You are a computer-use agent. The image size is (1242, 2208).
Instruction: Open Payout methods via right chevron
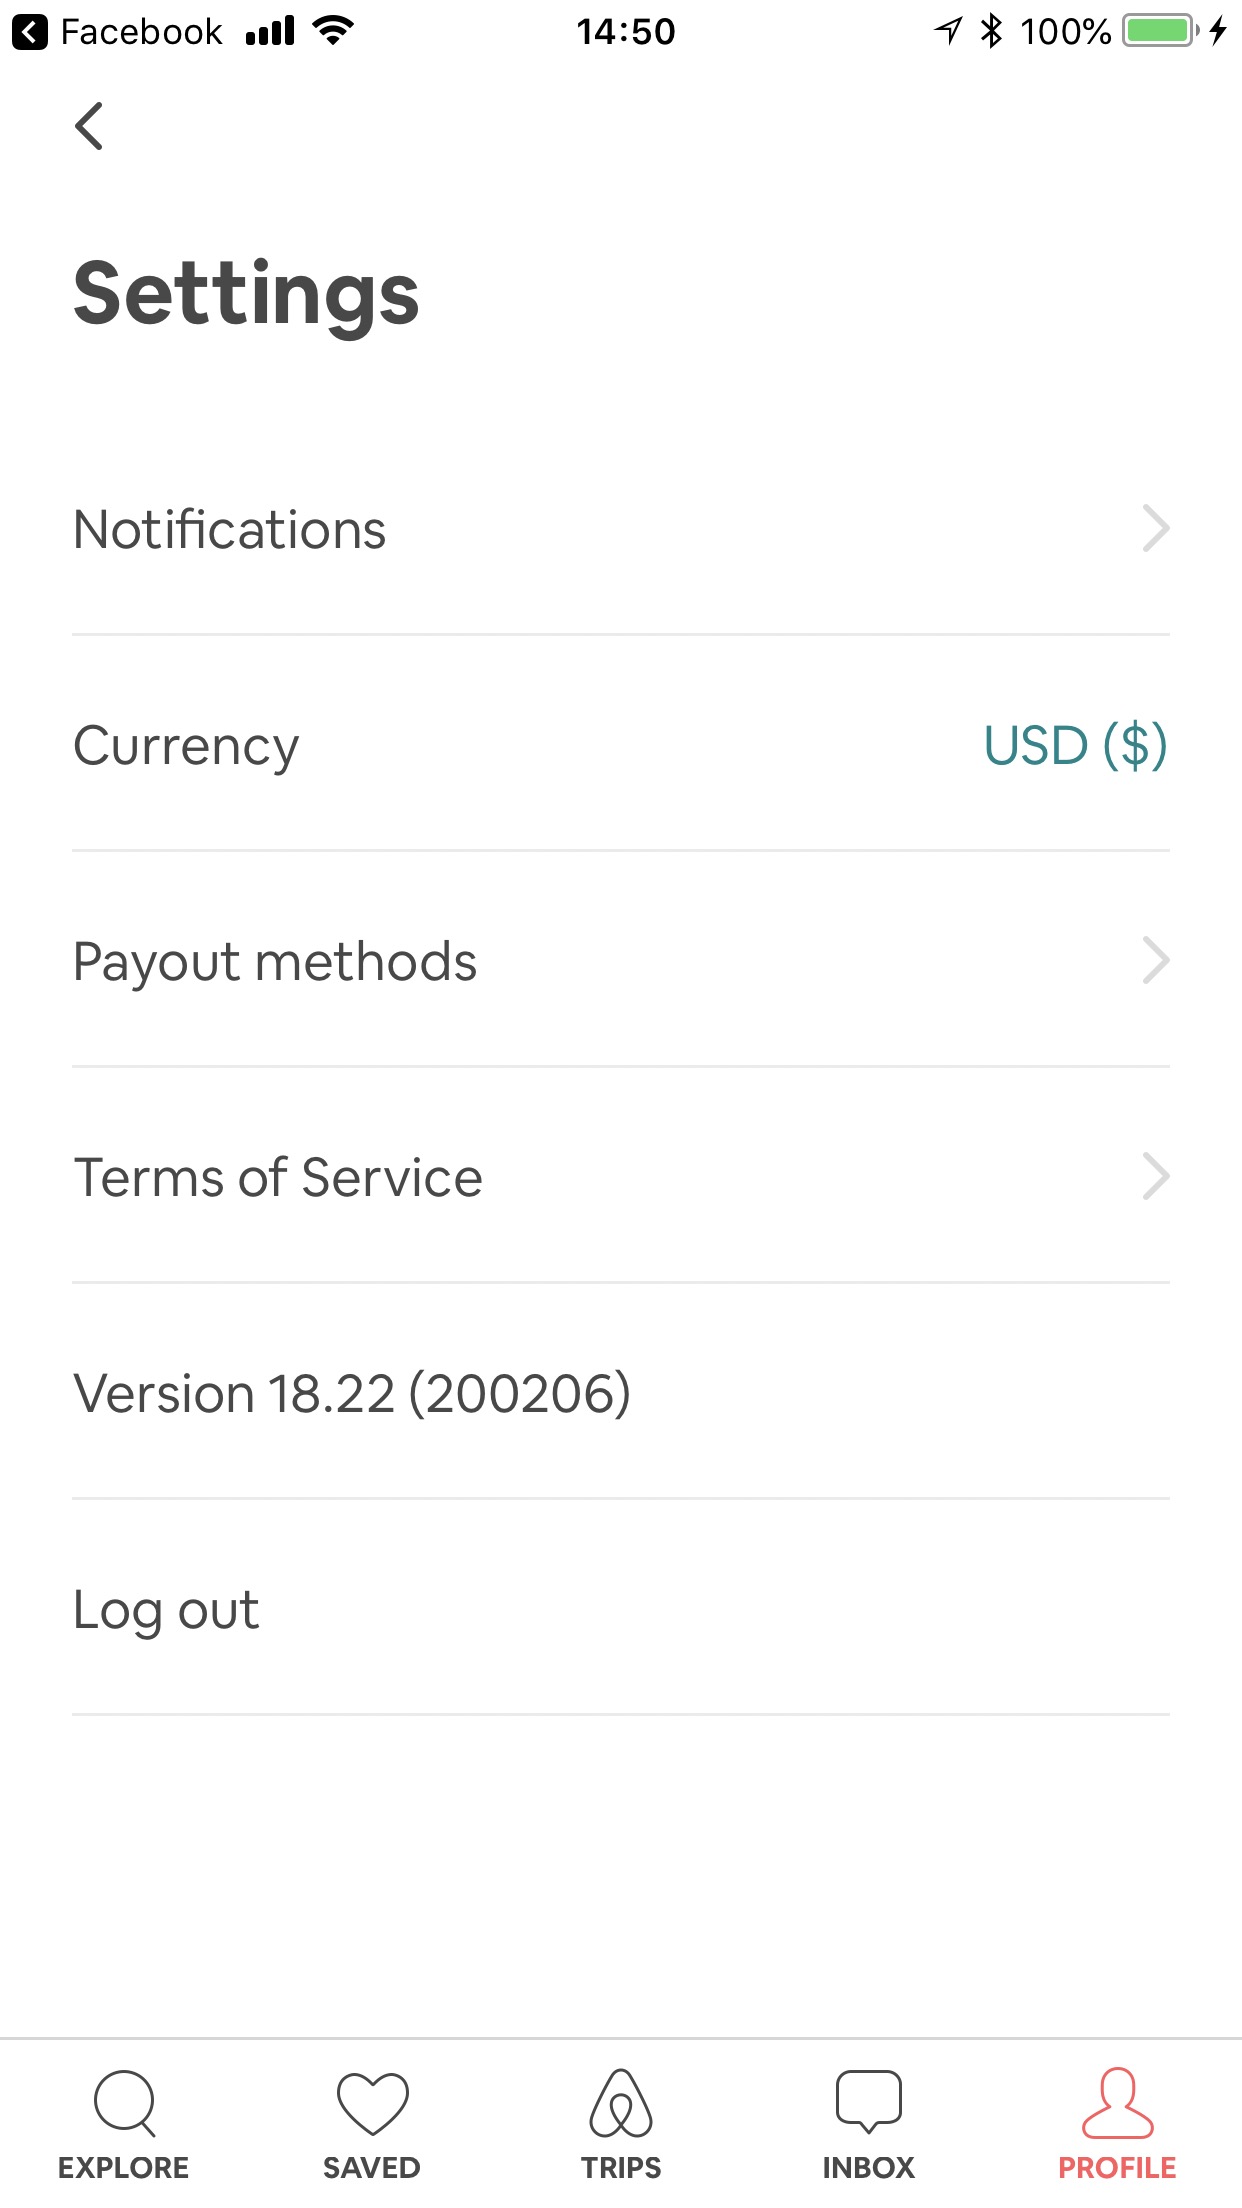1155,961
